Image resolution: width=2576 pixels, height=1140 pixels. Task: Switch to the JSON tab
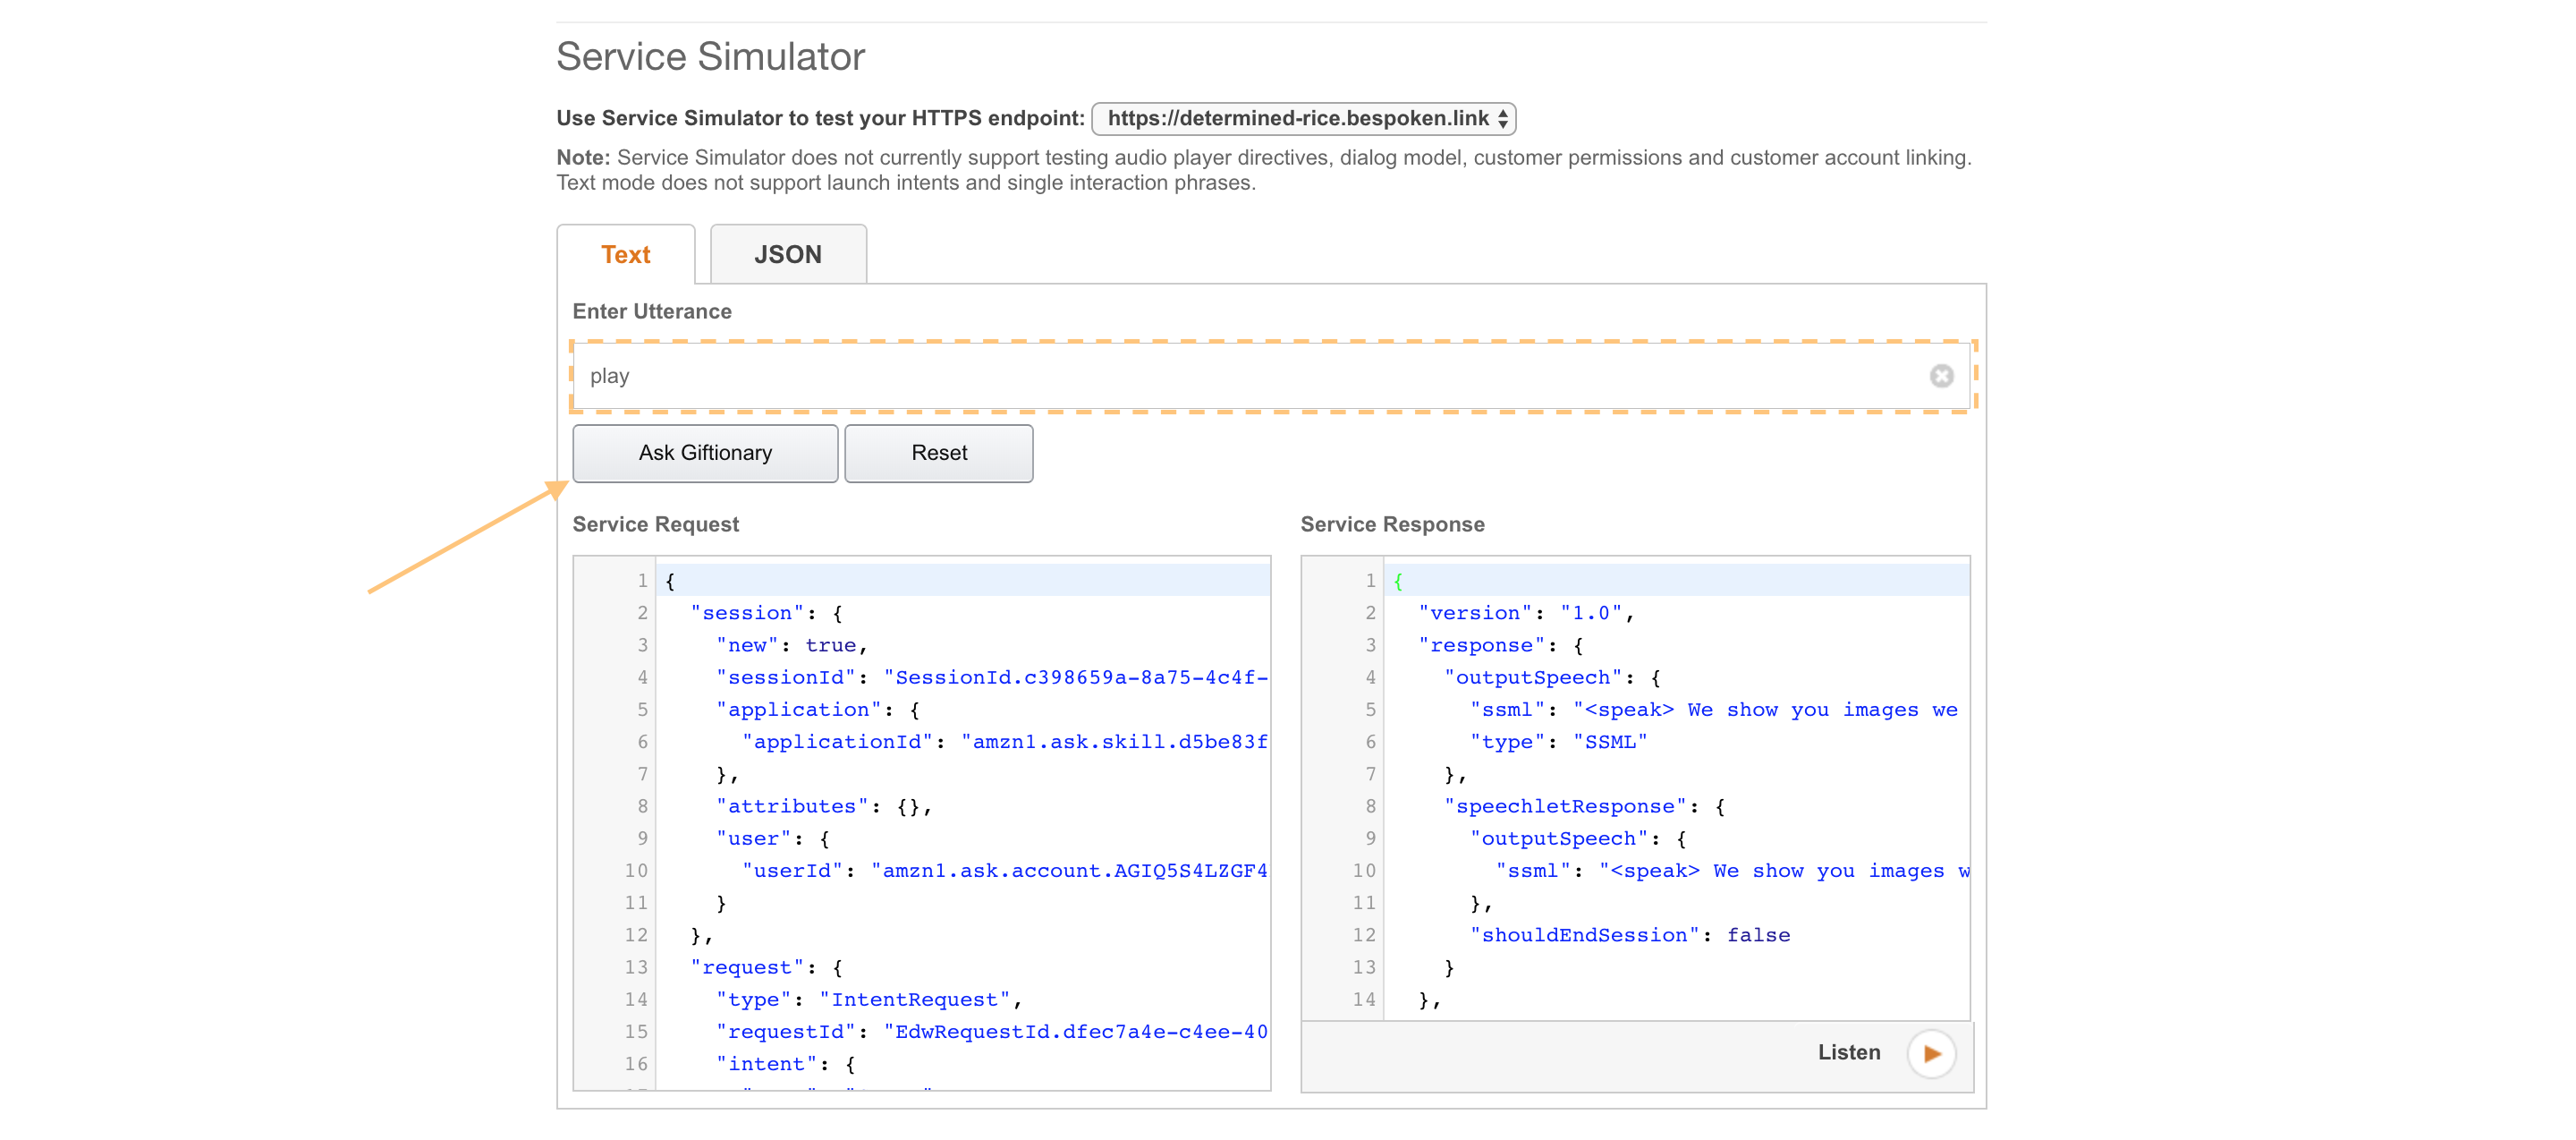(788, 255)
